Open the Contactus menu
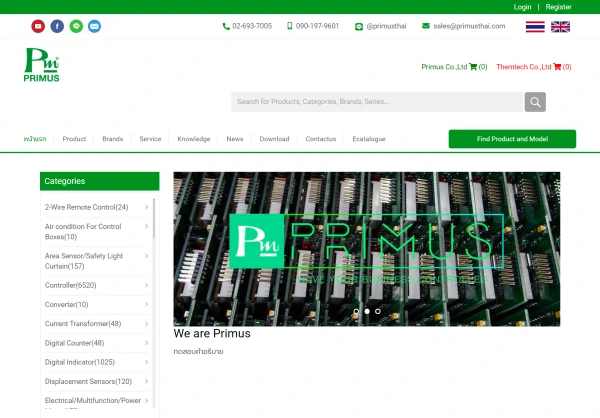This screenshot has height=418, width=600. tap(321, 139)
